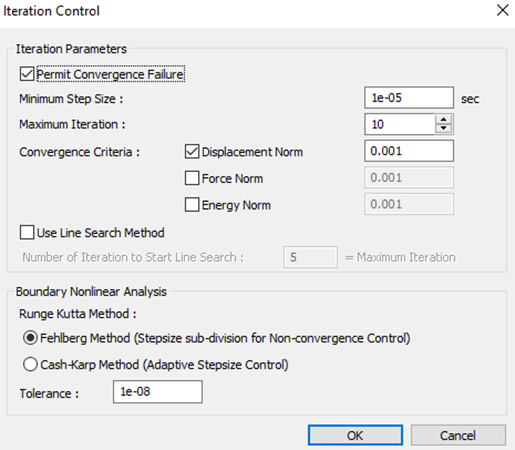The height and width of the screenshot is (450, 515).
Task: Click the Minimum Step Size field
Action: coord(409,98)
